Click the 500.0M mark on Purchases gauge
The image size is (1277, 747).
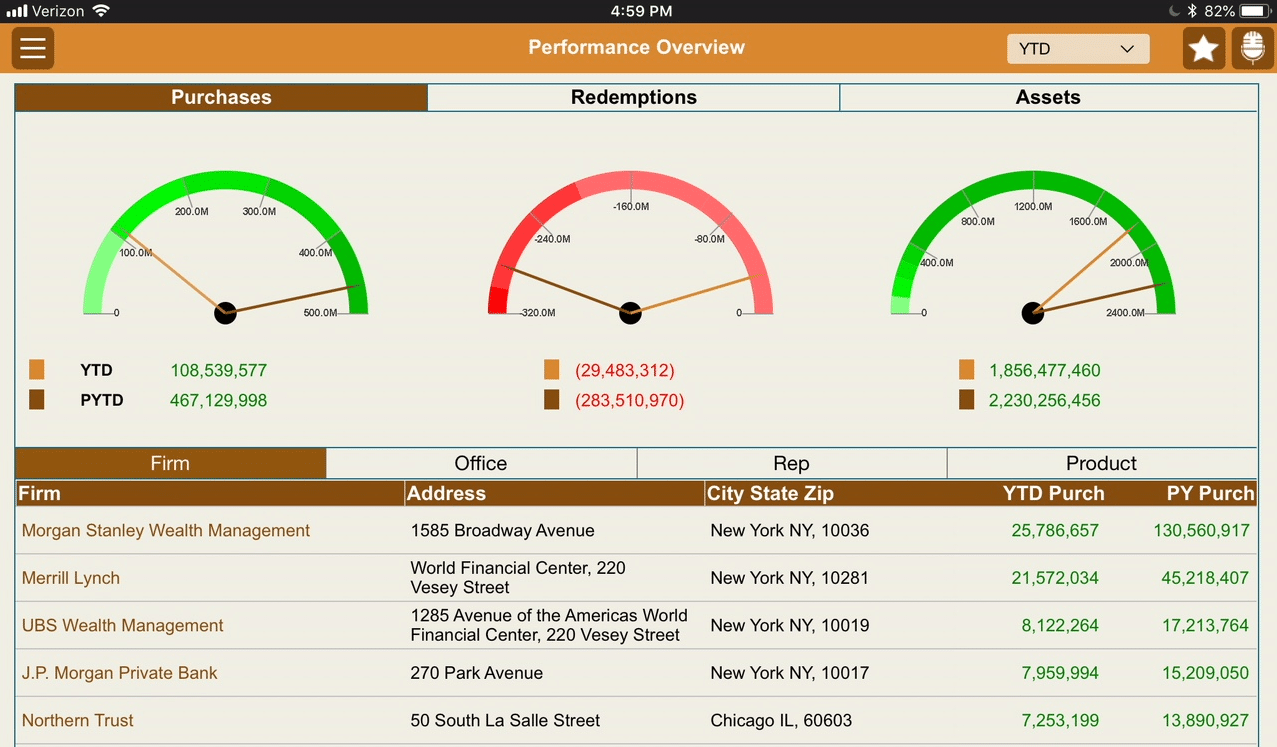(320, 313)
